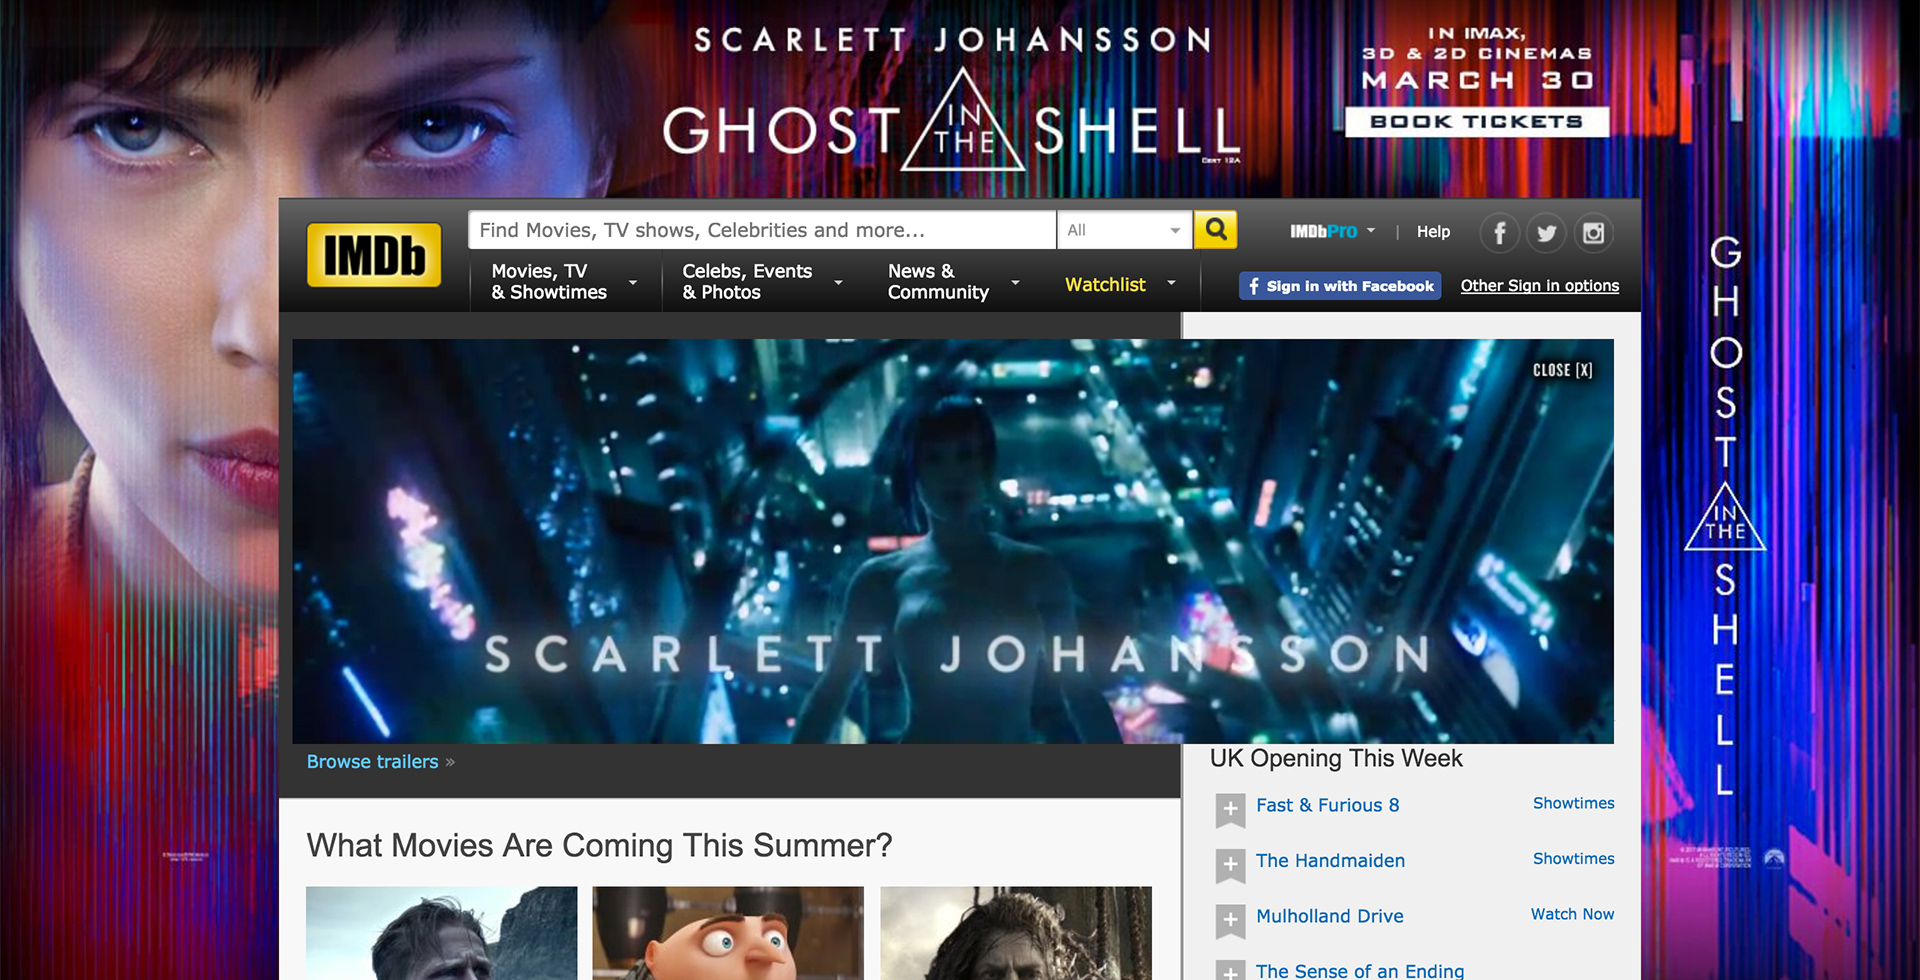
Task: Open the bearded man summer movie thumbnail
Action: 441,933
